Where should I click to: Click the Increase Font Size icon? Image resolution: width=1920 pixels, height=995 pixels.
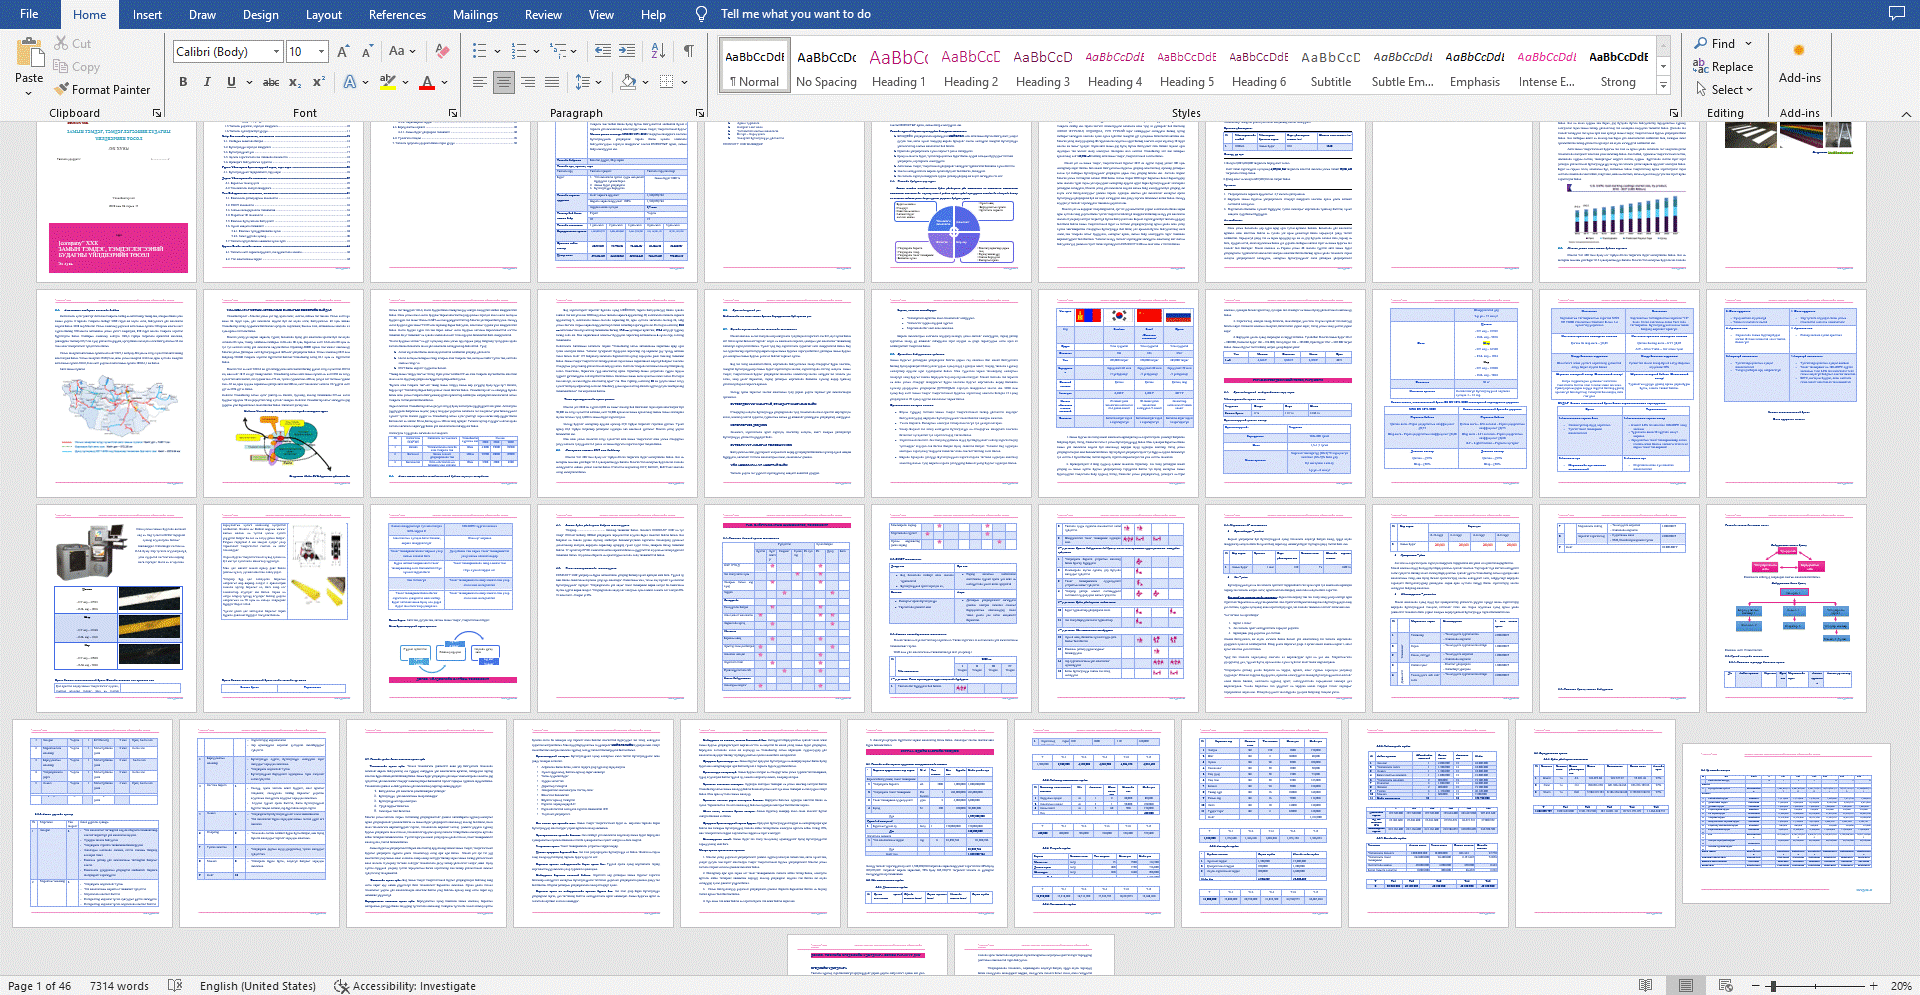click(343, 51)
